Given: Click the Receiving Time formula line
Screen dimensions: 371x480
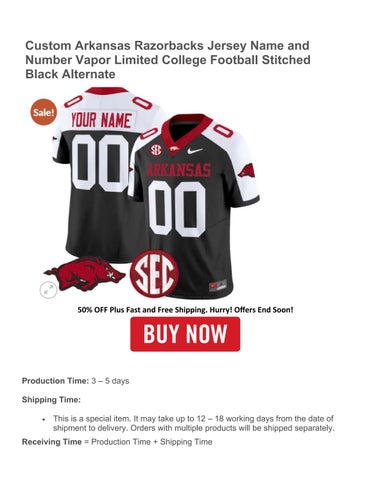Looking at the screenshot, I should point(117,442).
